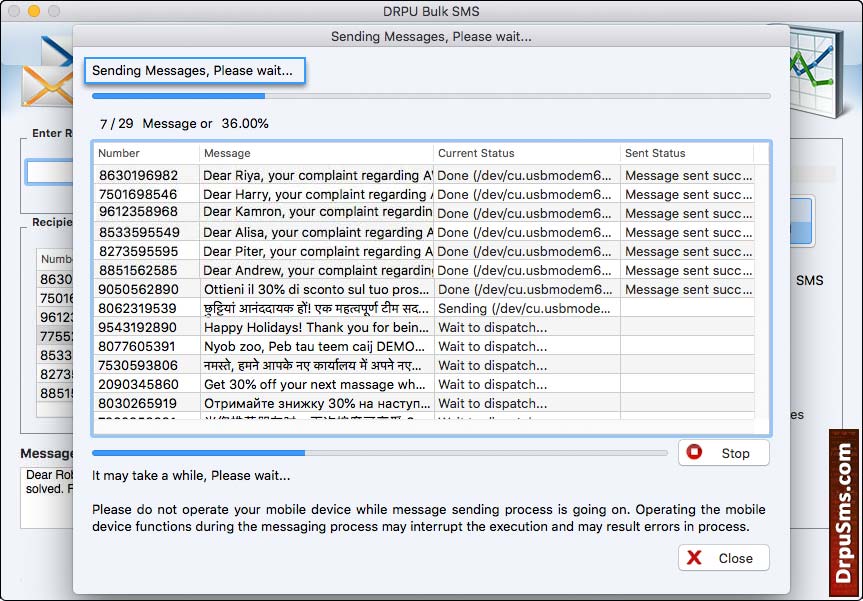Select the row with number 9543192890
Image resolution: width=863 pixels, height=601 pixels.
[x=424, y=327]
